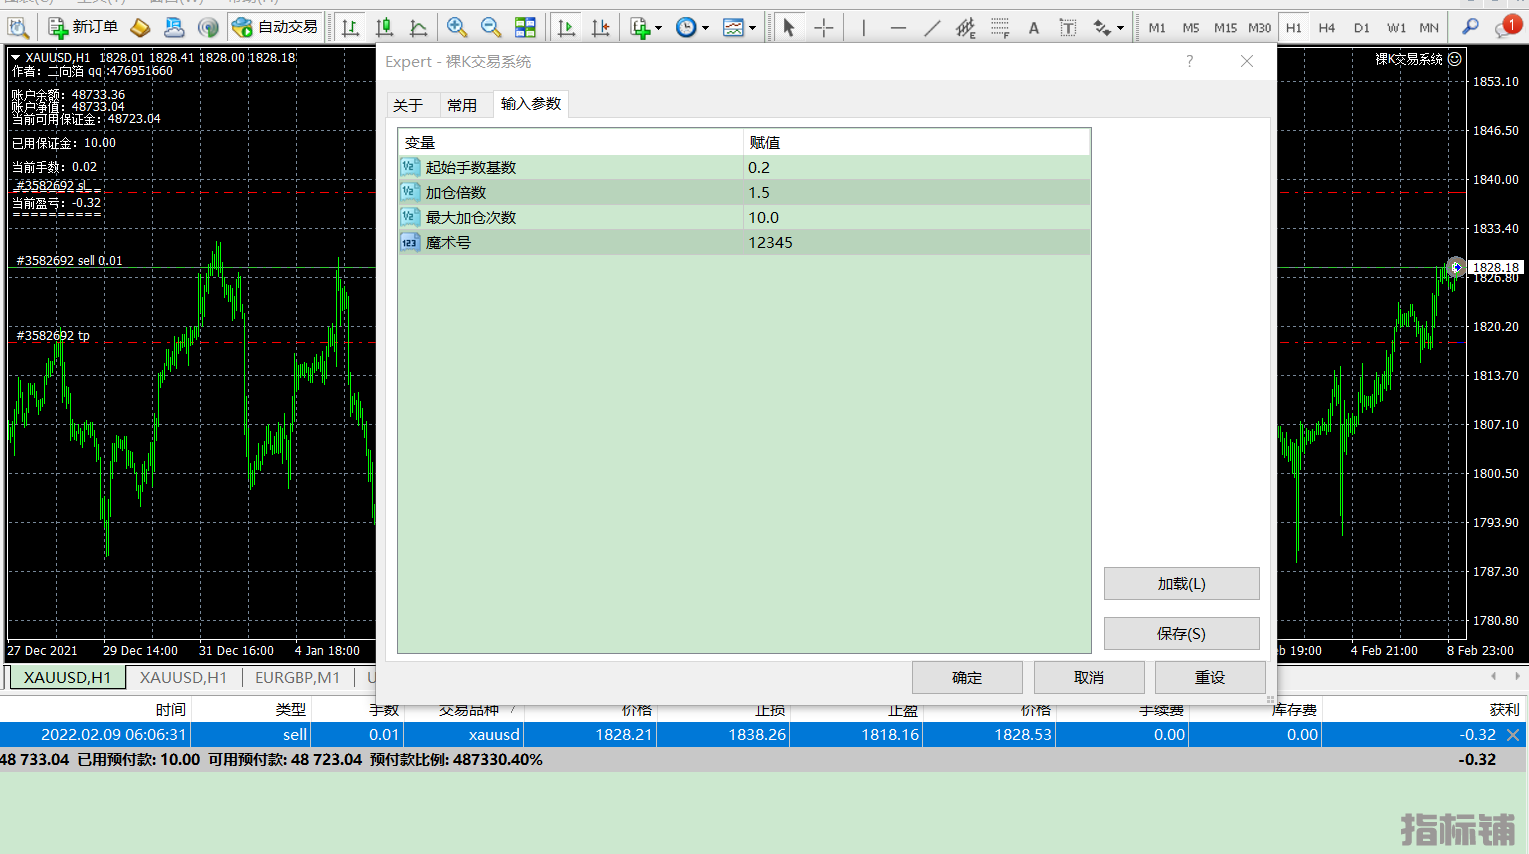Image resolution: width=1529 pixels, height=854 pixels.
Task: Expand the arrow objects dropdown arrow
Action: 1120,28
